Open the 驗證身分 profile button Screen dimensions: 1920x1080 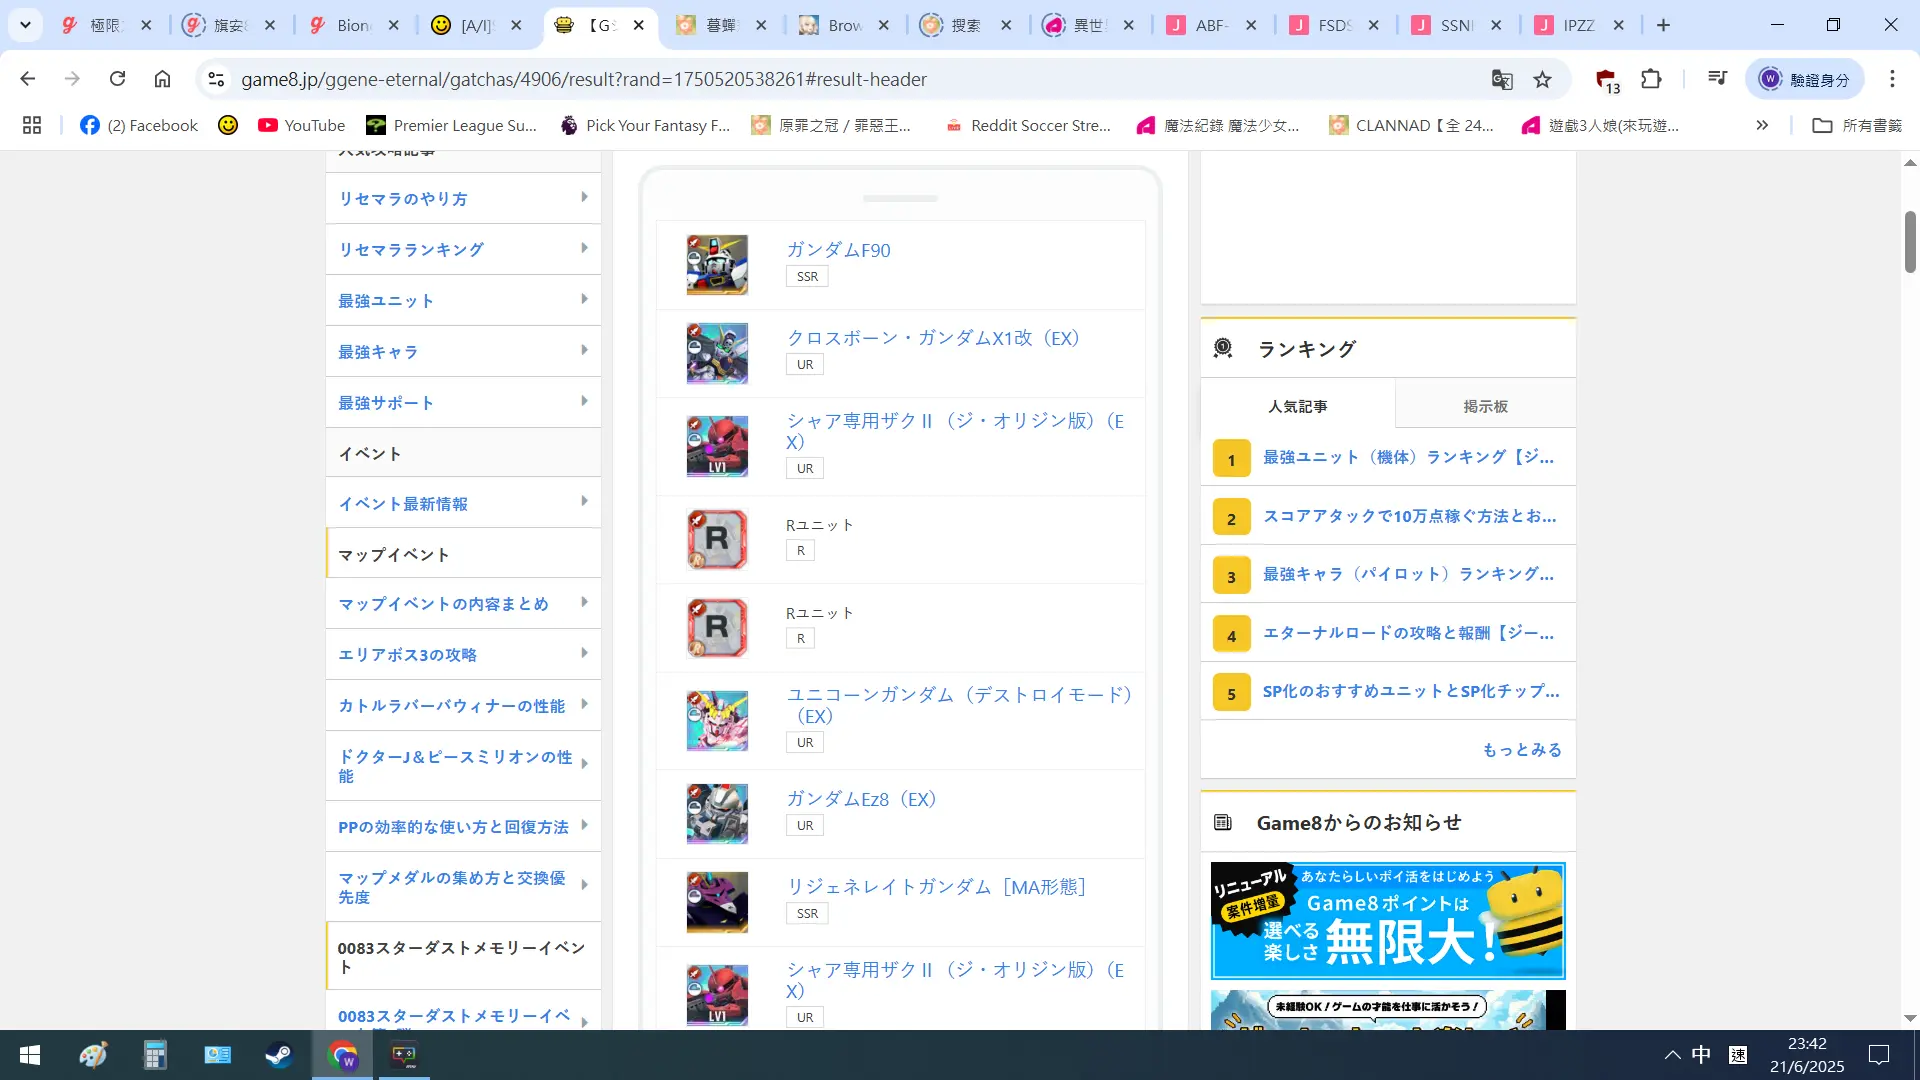[1805, 79]
